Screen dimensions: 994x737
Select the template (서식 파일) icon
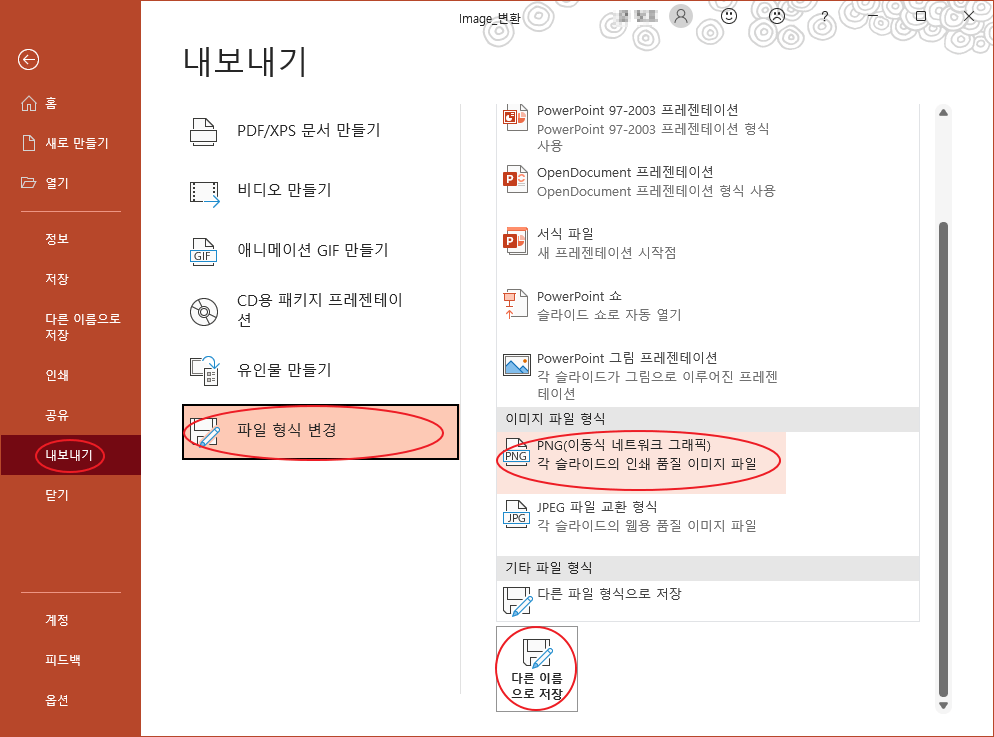(x=515, y=241)
